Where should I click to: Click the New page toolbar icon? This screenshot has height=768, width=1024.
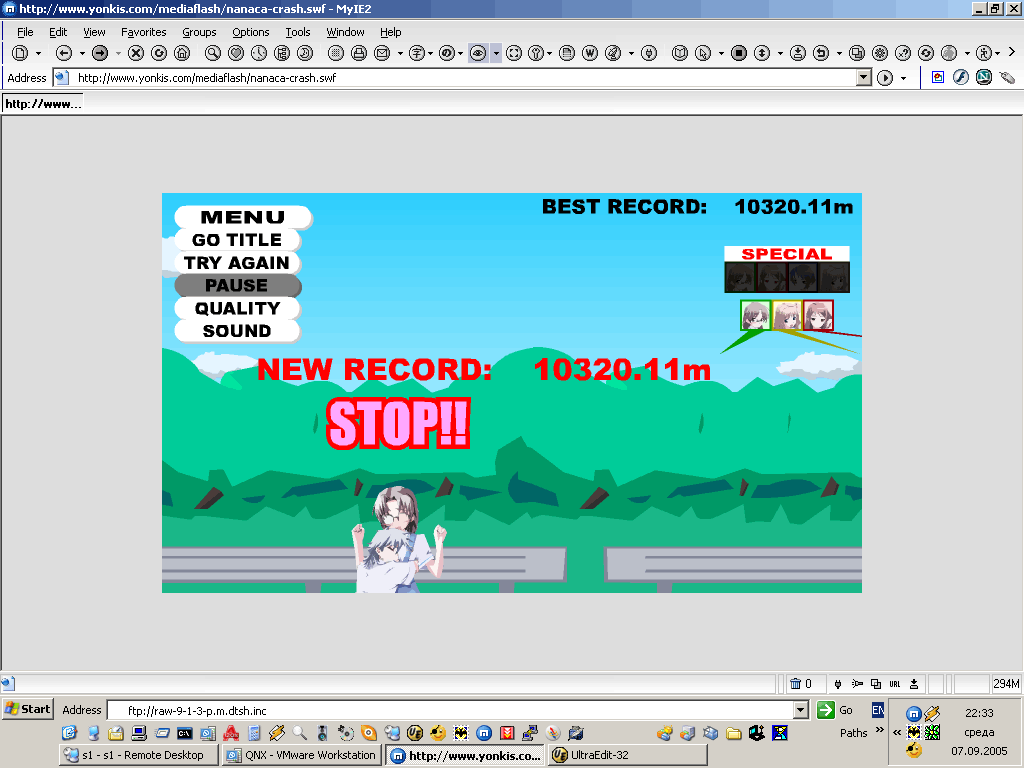pos(21,53)
